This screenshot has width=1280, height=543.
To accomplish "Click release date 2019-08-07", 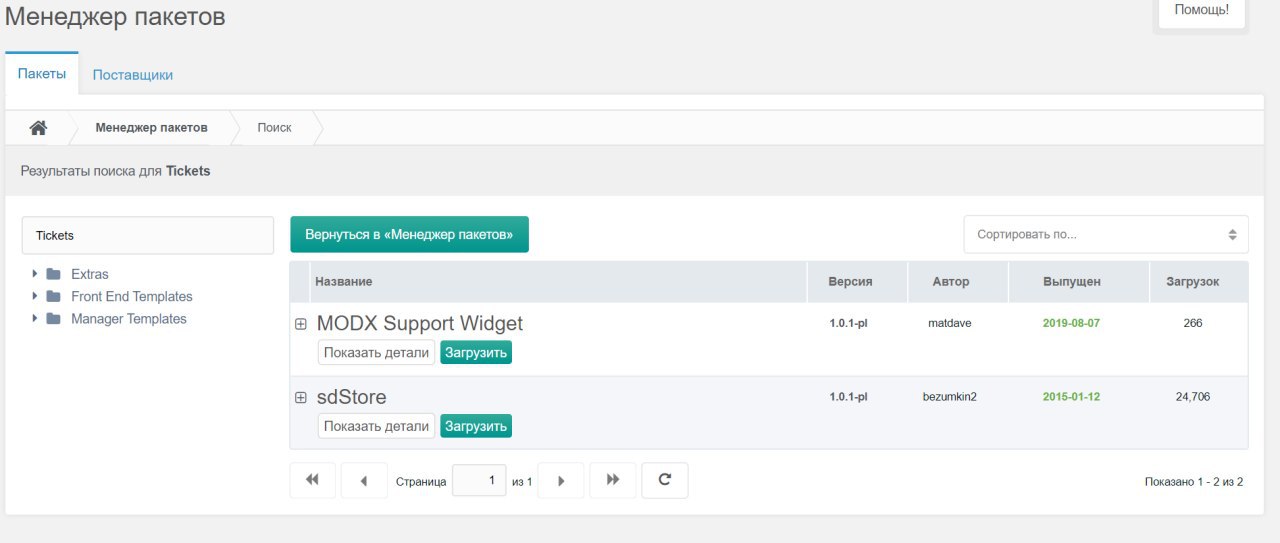I will click(x=1071, y=323).
